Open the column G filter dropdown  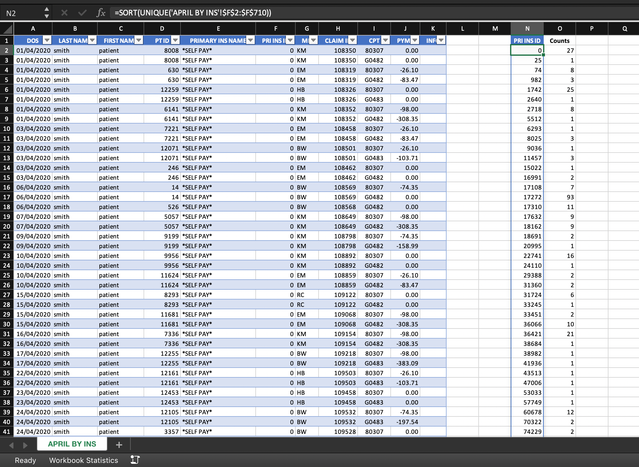(x=313, y=40)
